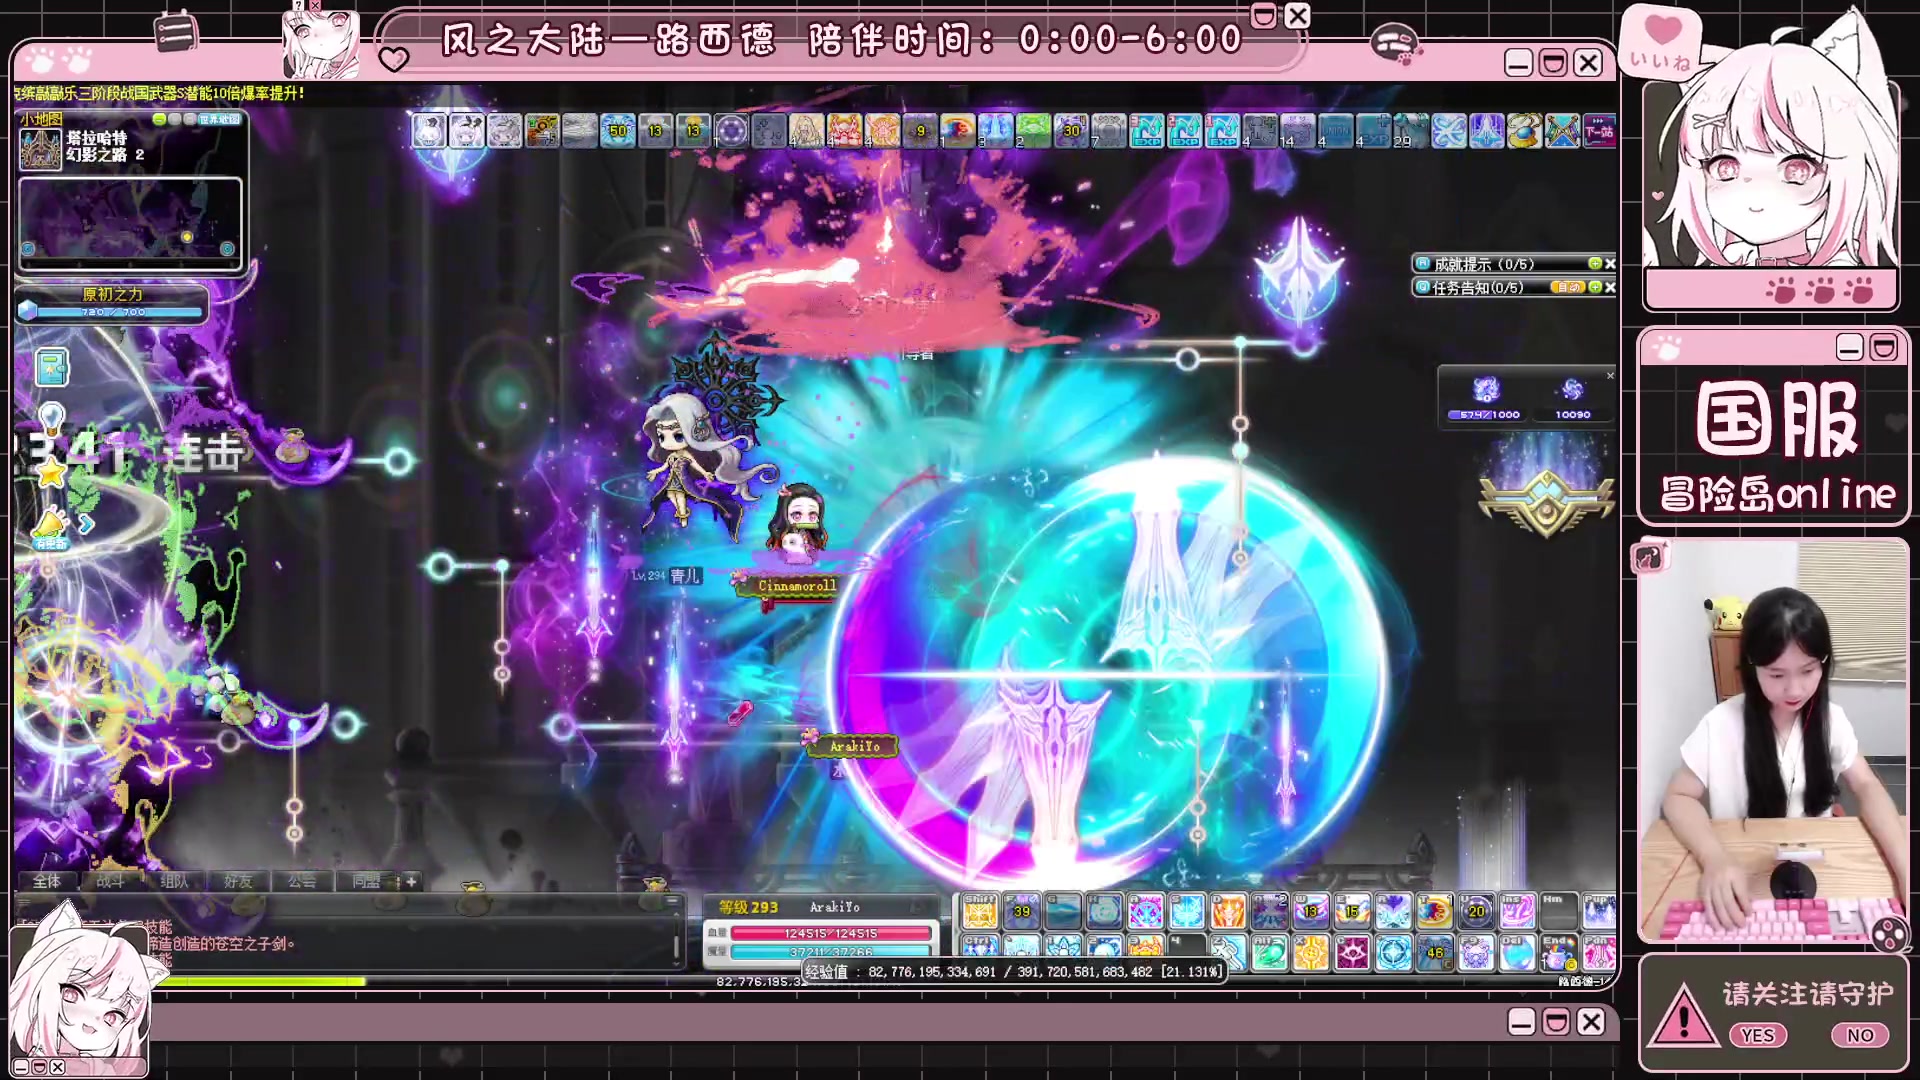Switch to the 战斗 chat tab
Image resolution: width=1920 pixels, height=1080 pixels.
(110, 881)
